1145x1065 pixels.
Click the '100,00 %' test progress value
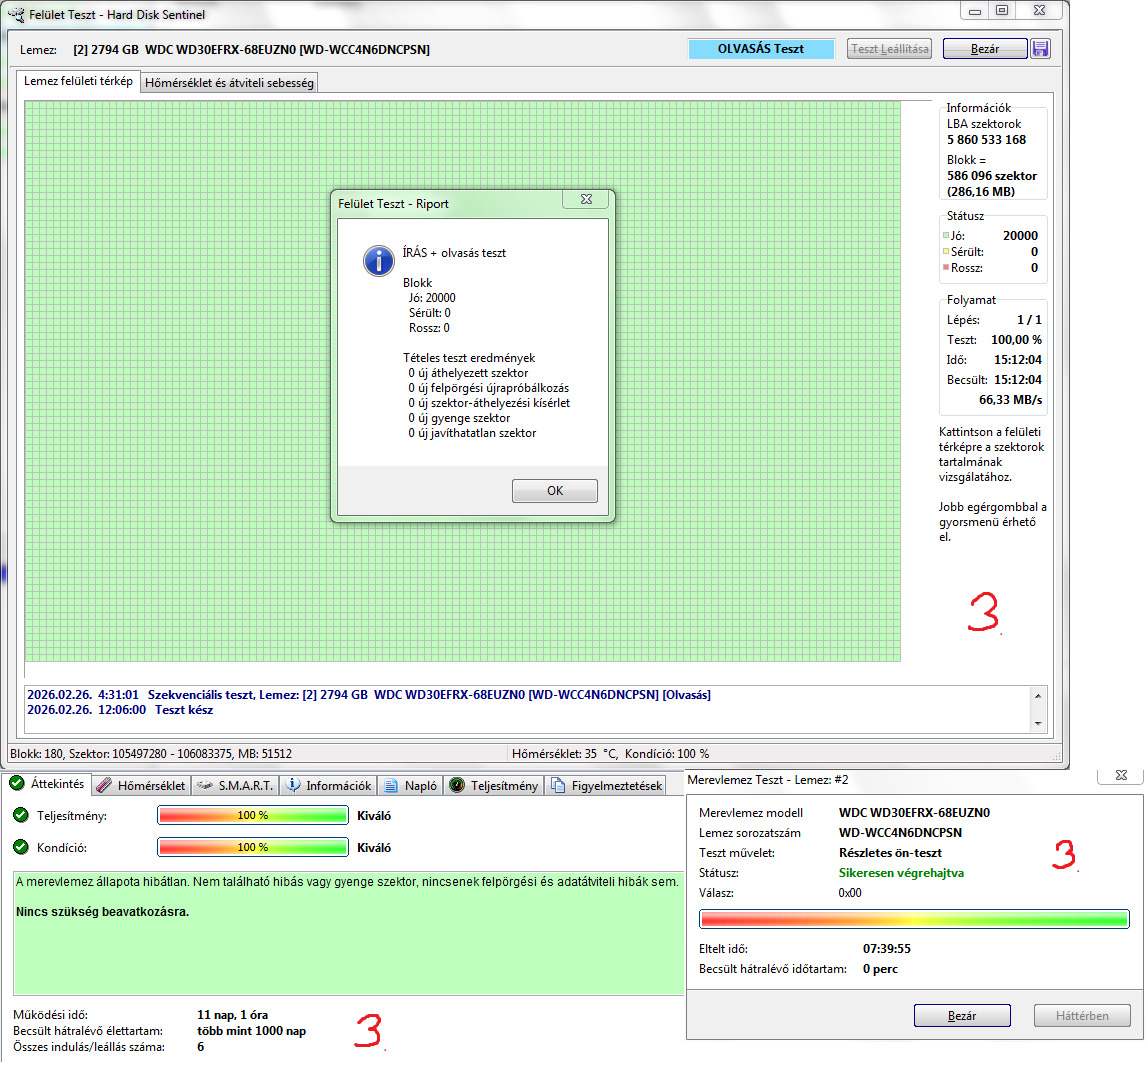(1016, 340)
